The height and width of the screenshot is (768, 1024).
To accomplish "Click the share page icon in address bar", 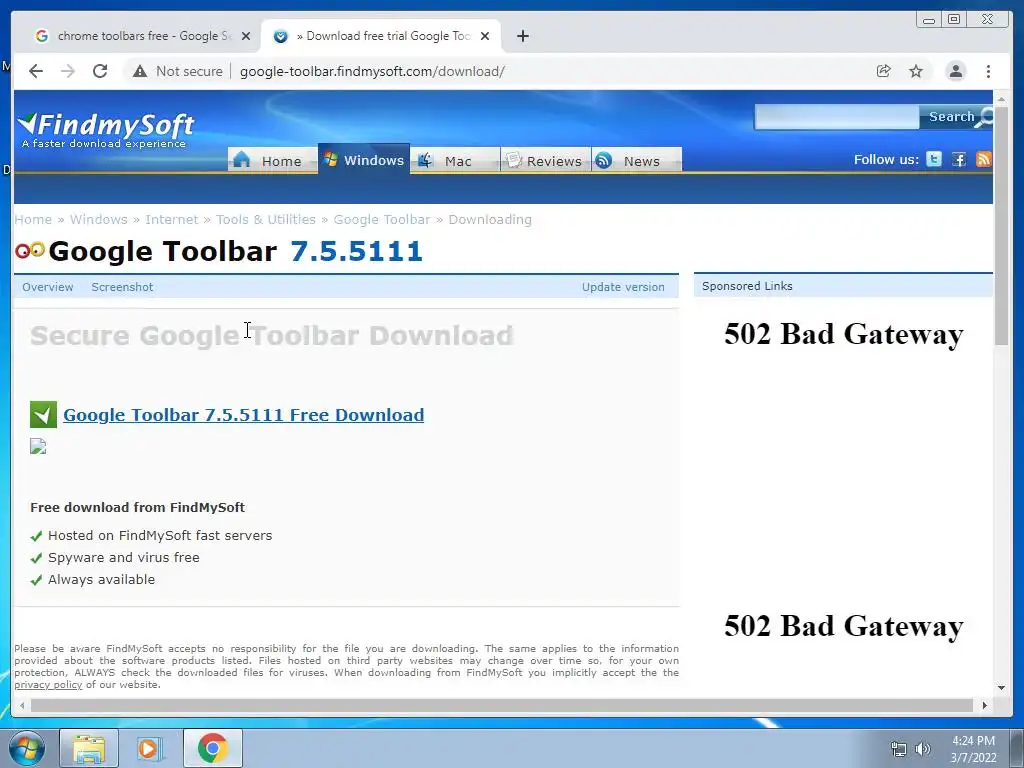I will coord(884,71).
